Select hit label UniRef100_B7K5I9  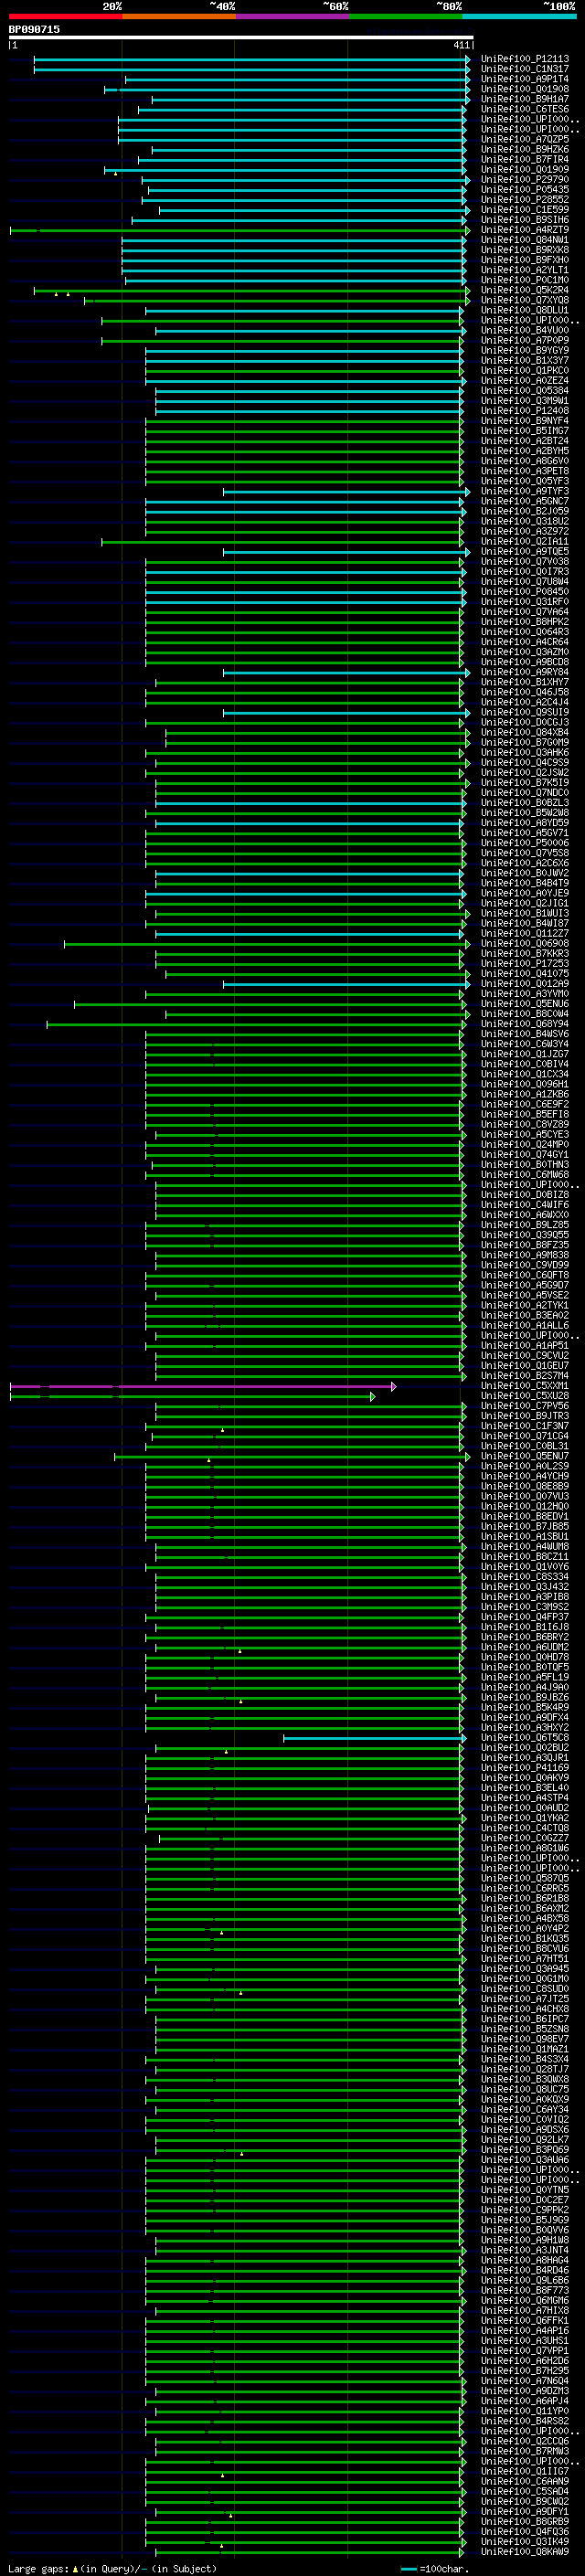pyautogui.click(x=524, y=783)
